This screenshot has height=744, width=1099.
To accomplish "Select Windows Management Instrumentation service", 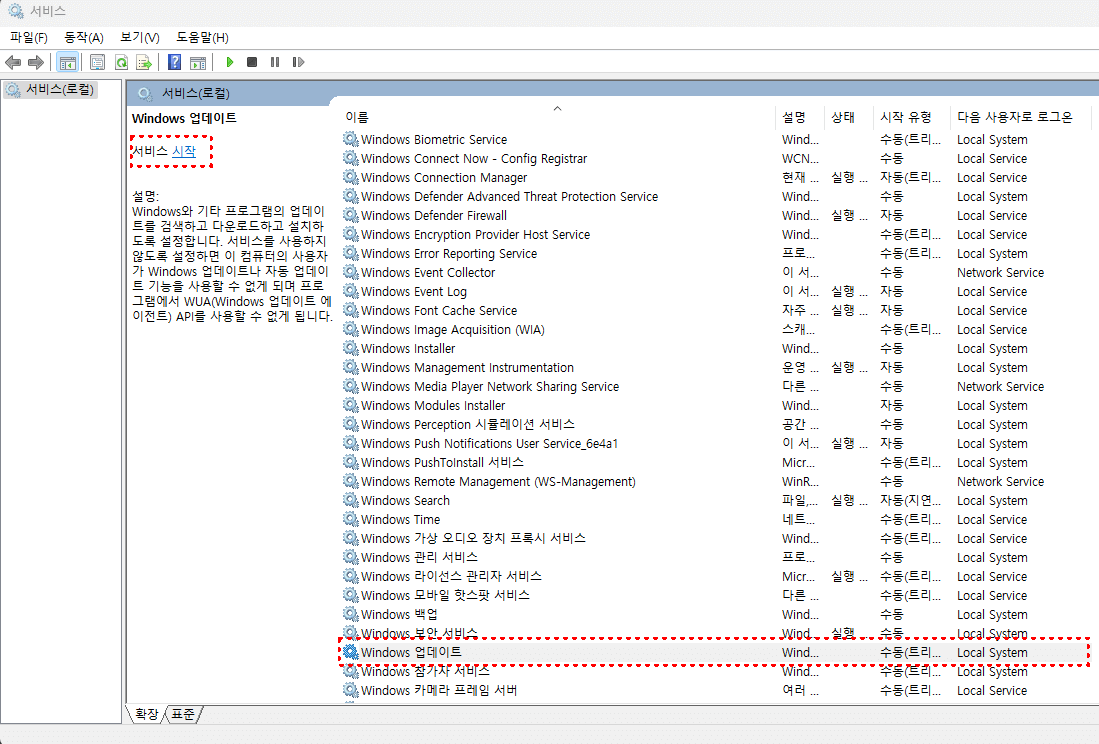I will 715,367.
